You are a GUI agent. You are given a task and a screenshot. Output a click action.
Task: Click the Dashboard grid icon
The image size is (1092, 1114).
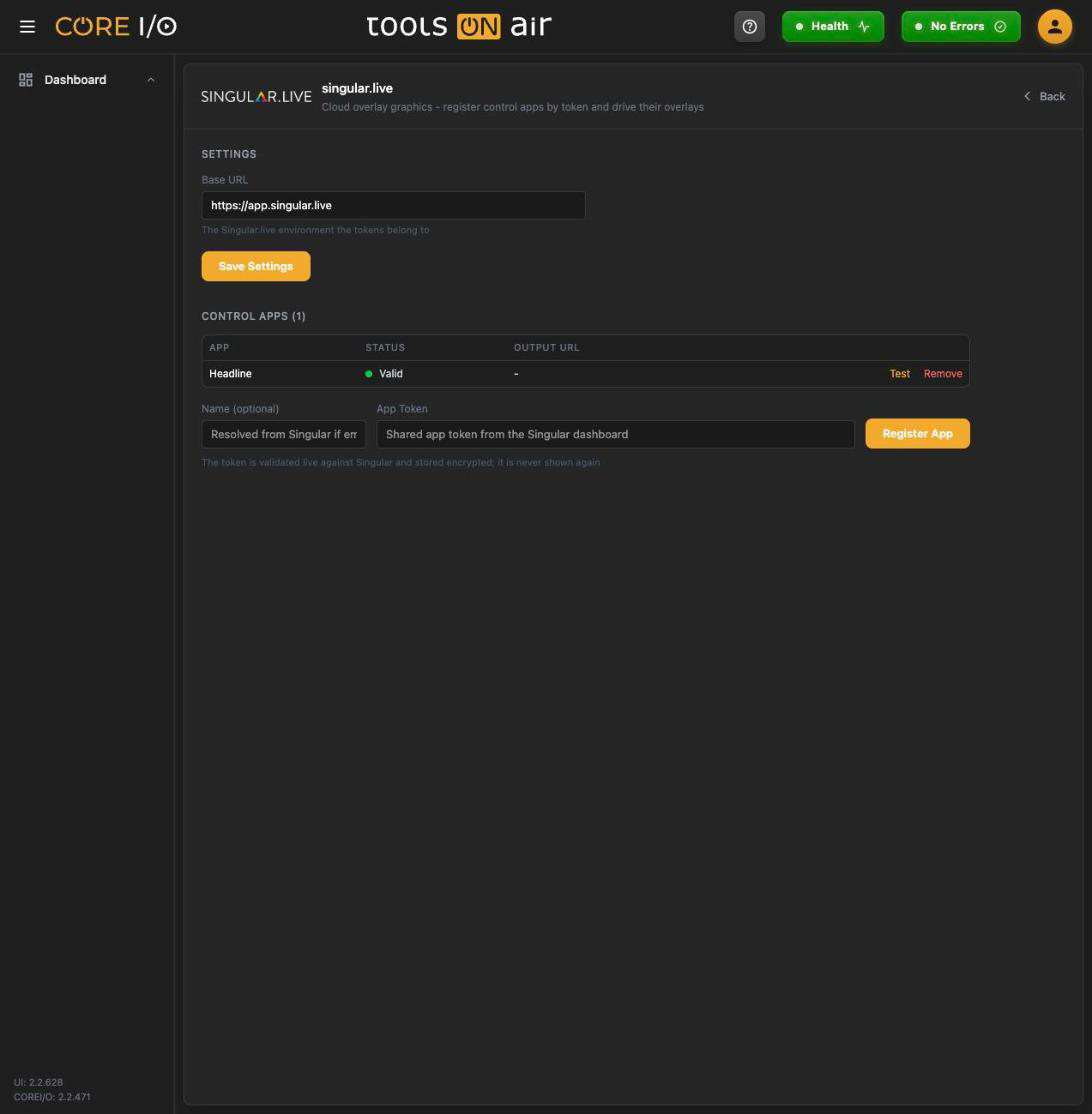(26, 80)
